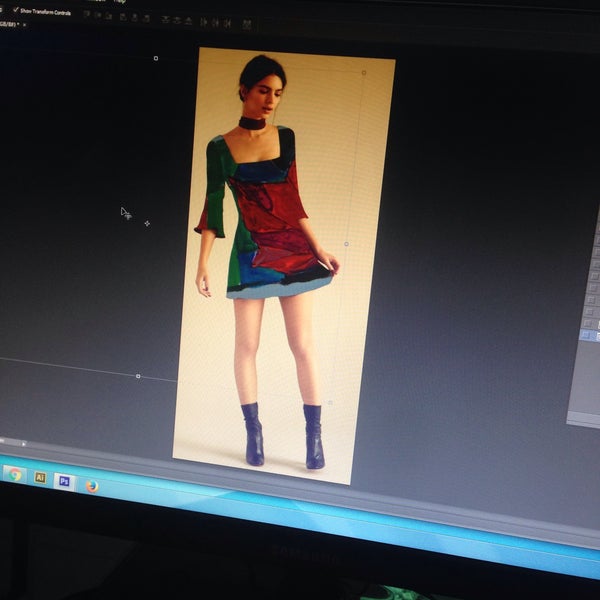This screenshot has width=600, height=600.
Task: Click the bottom-left transform handle
Action: [138, 376]
